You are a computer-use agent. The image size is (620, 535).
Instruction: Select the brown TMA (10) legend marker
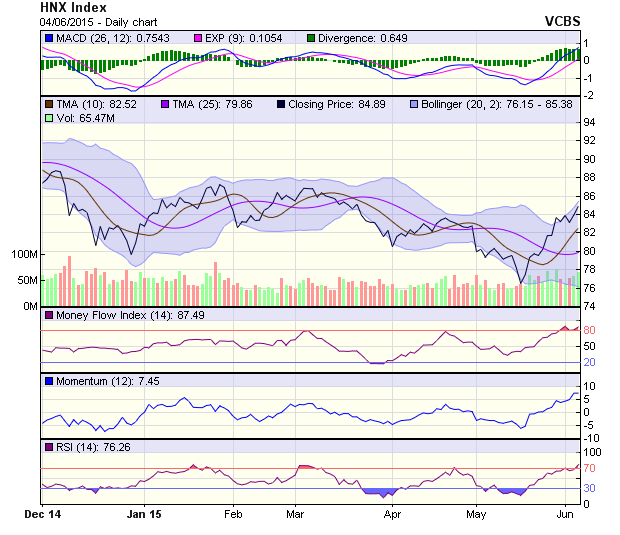pyautogui.click(x=49, y=103)
